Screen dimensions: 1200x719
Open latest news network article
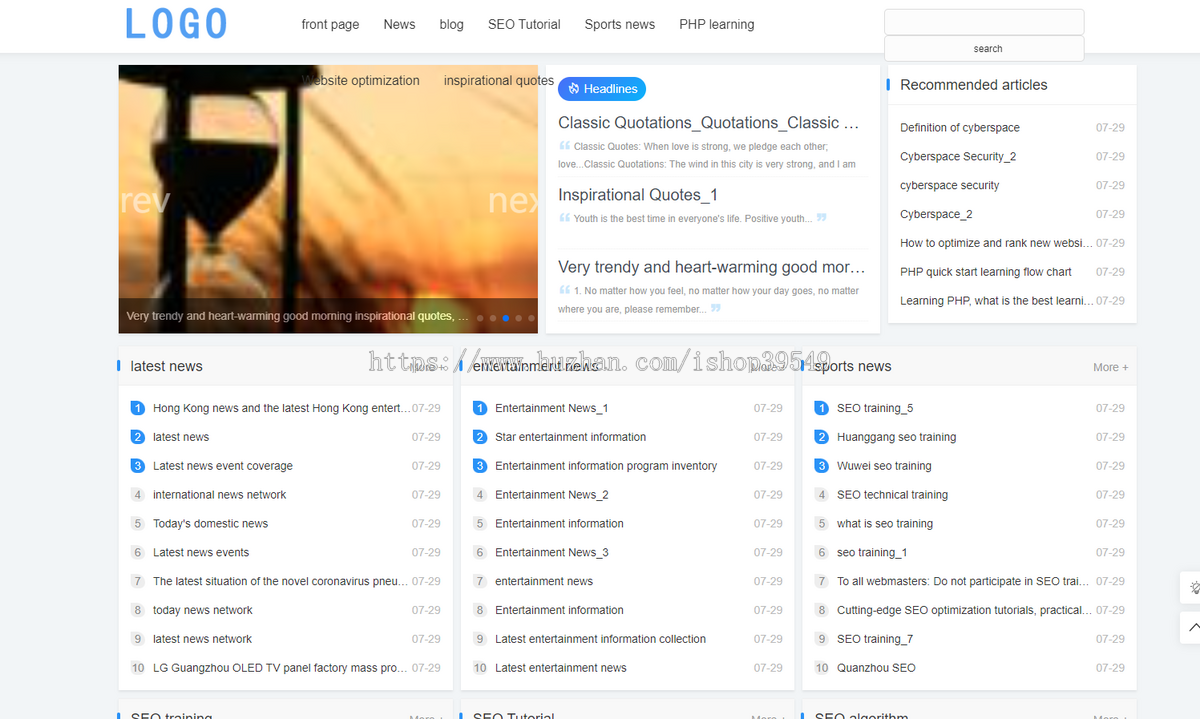point(202,640)
